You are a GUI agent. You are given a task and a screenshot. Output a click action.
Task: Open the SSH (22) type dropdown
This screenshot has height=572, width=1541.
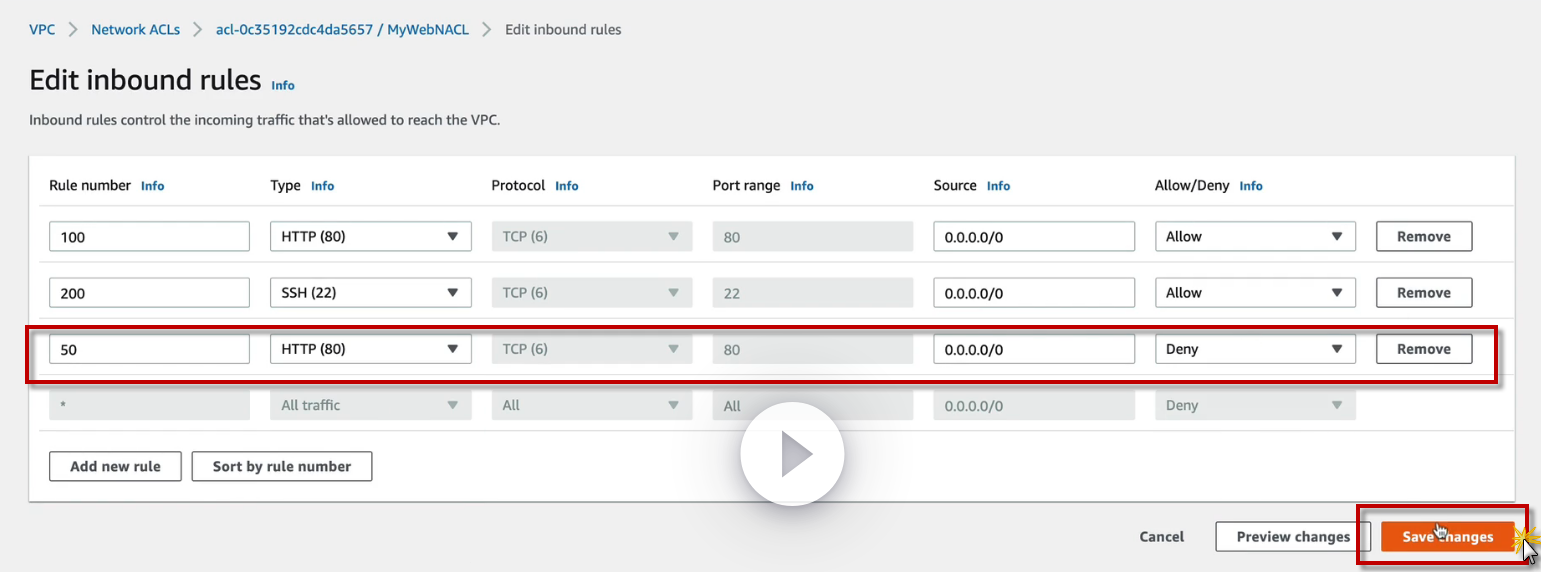click(x=370, y=293)
